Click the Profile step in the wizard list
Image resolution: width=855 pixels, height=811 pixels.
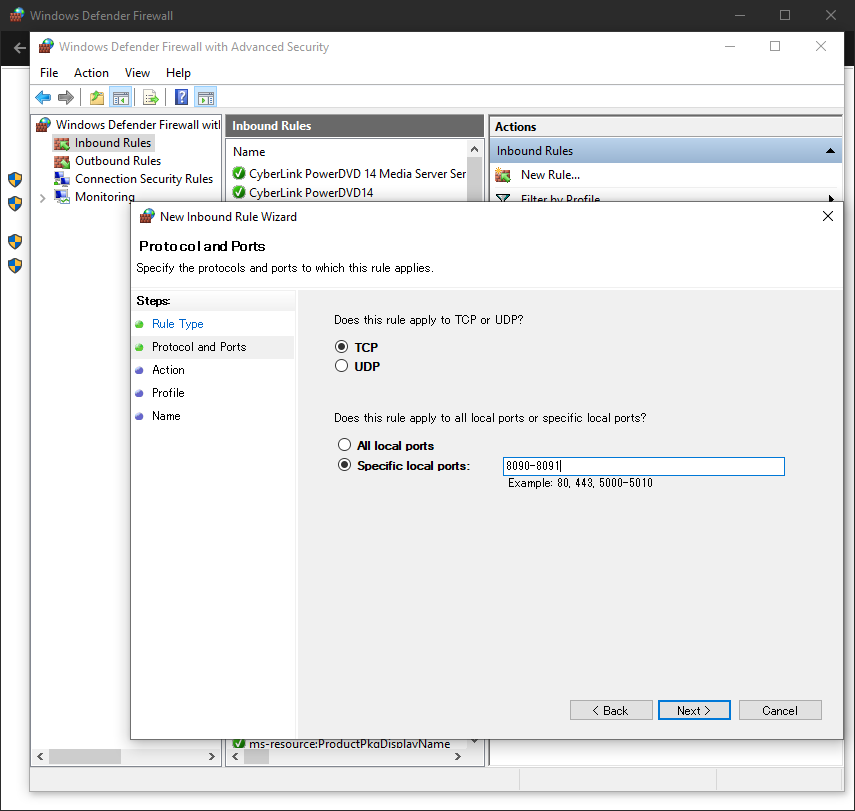[168, 393]
